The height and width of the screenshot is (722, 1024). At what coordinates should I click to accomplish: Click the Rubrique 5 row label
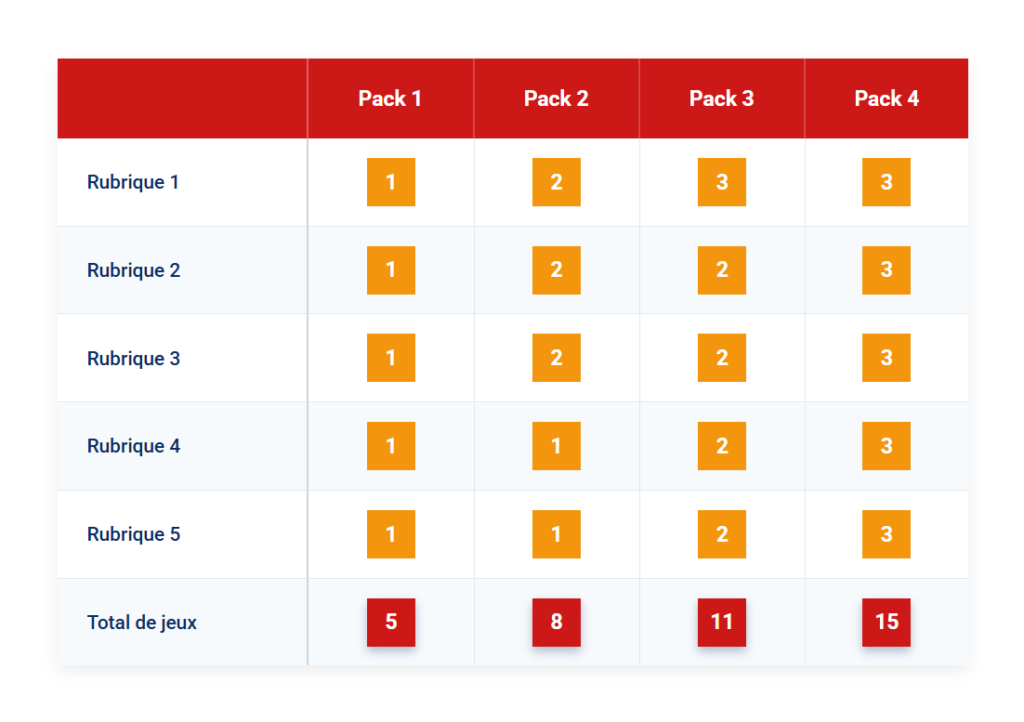(133, 534)
